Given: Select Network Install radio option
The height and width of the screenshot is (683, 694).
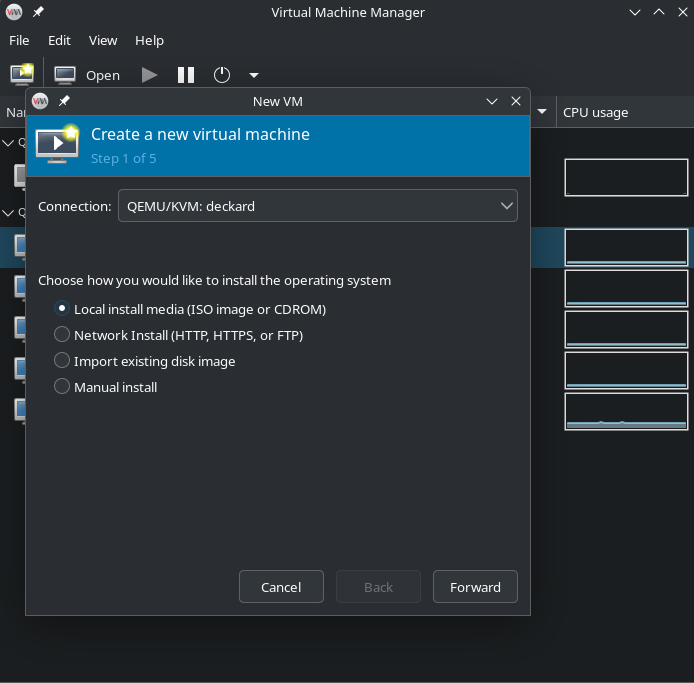Looking at the screenshot, I should 62,335.
